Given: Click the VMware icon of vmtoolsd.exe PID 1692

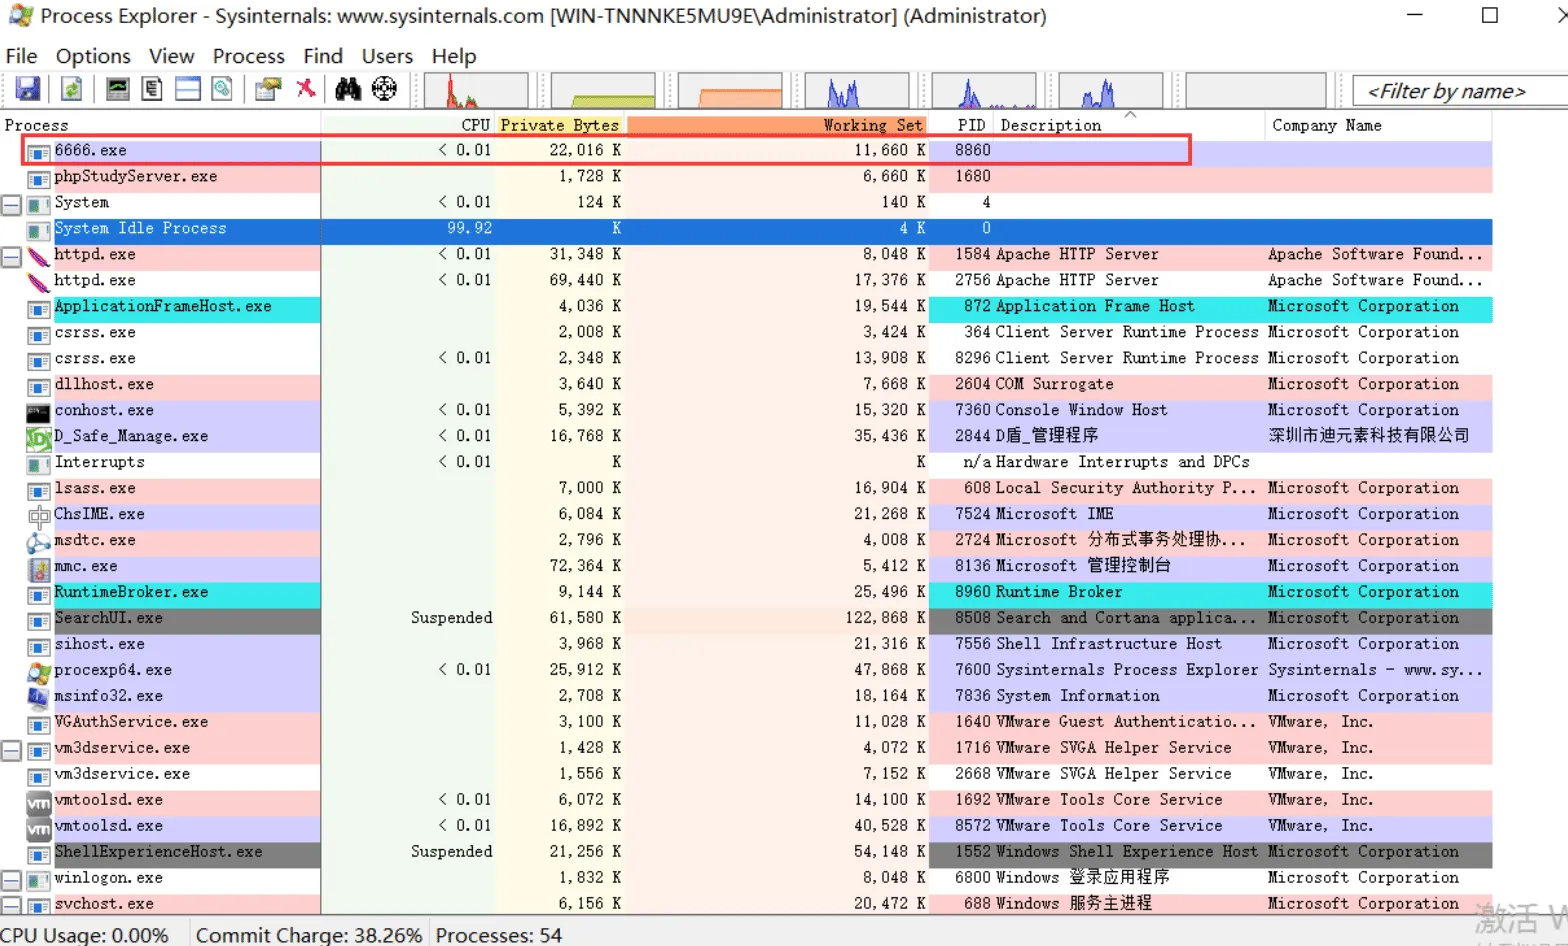Looking at the screenshot, I should pos(38,801).
